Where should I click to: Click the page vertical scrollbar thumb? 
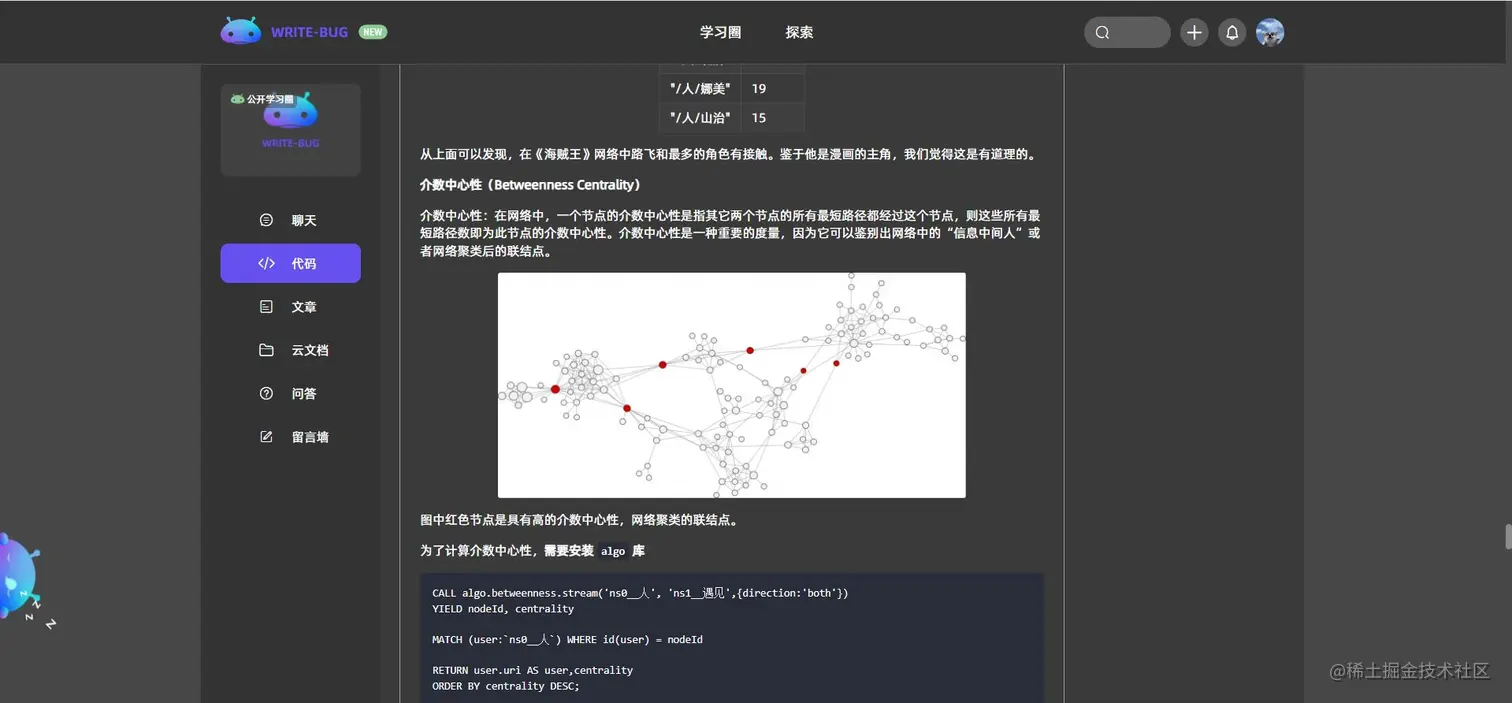click(x=1507, y=536)
